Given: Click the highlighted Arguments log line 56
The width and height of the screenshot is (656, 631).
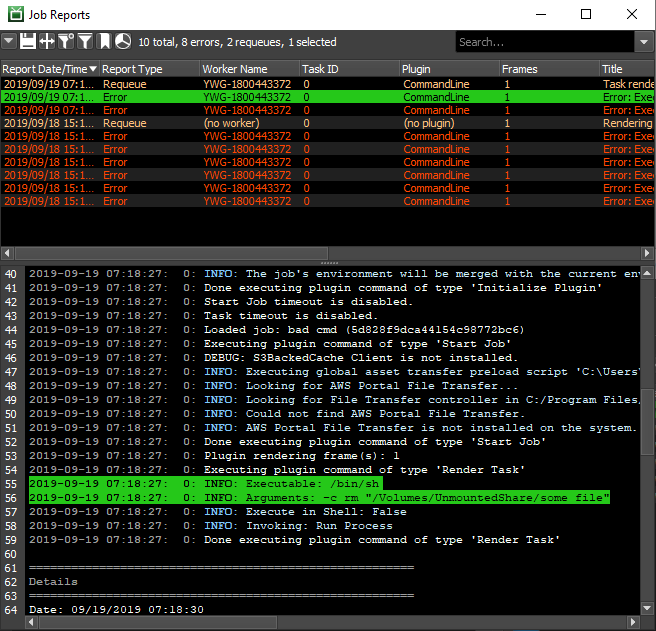Looking at the screenshot, I should click(320, 498).
